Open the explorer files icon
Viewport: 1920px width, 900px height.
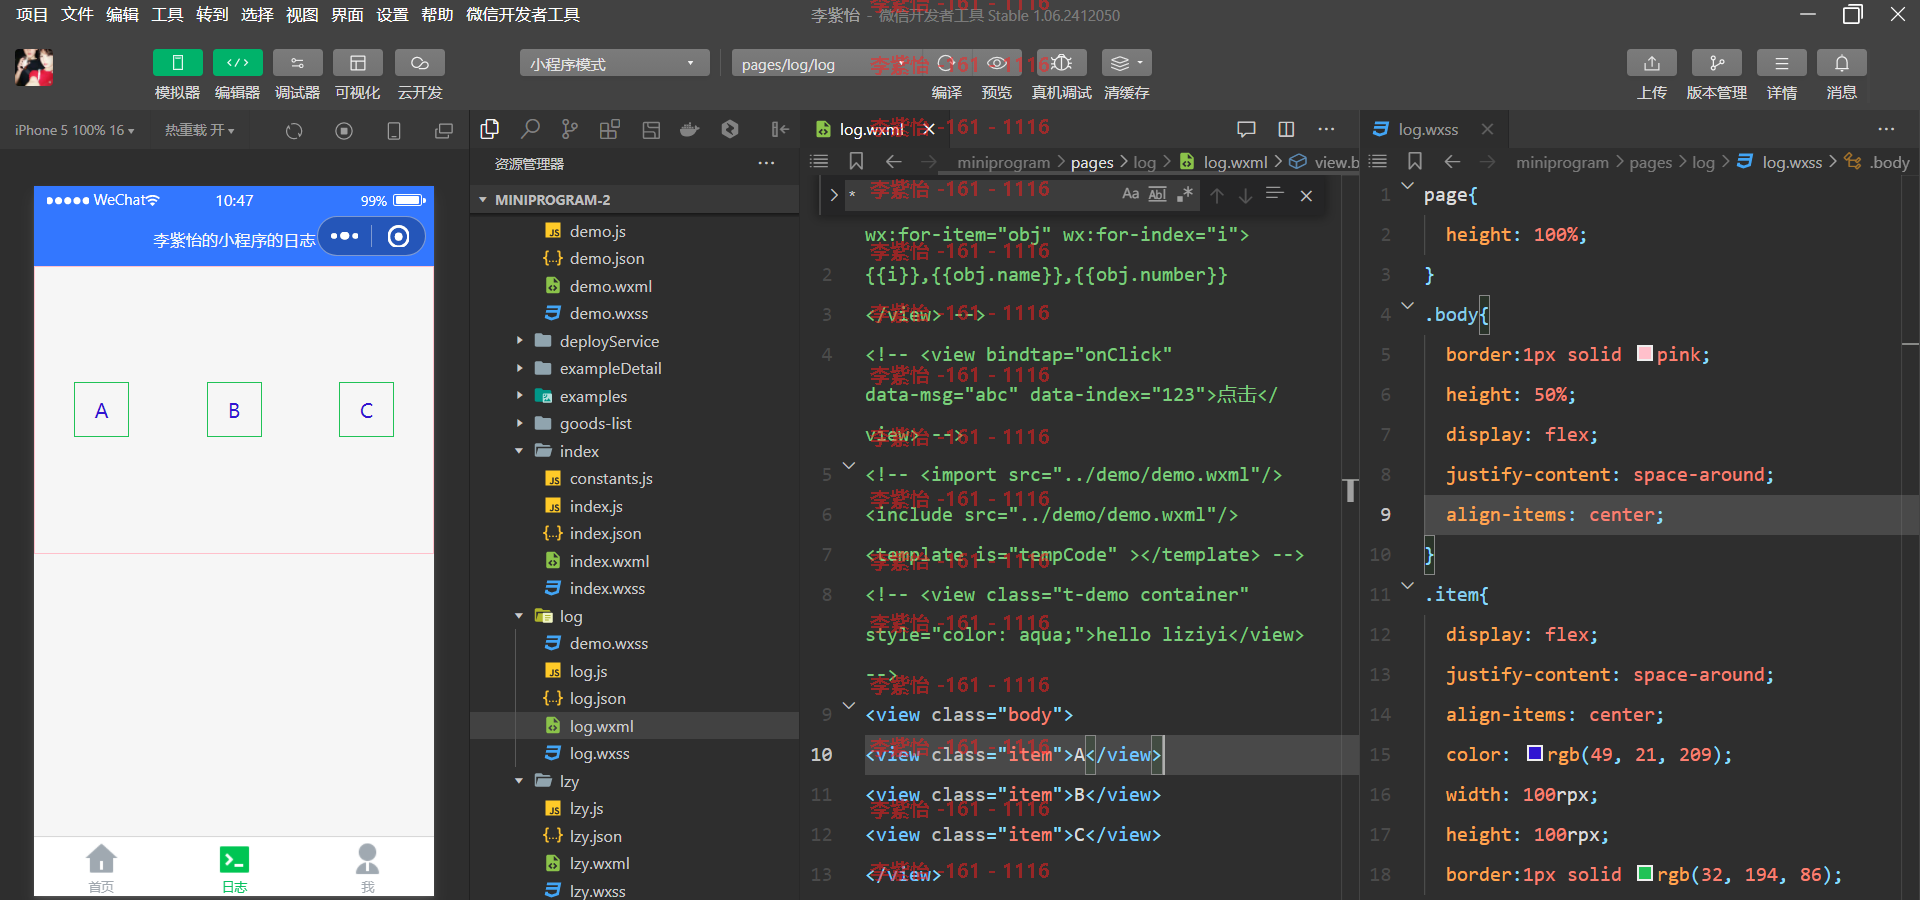click(x=490, y=129)
